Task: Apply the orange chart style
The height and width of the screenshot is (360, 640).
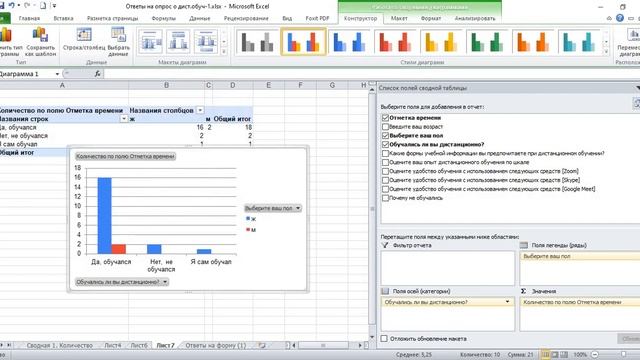Action: coord(533,42)
